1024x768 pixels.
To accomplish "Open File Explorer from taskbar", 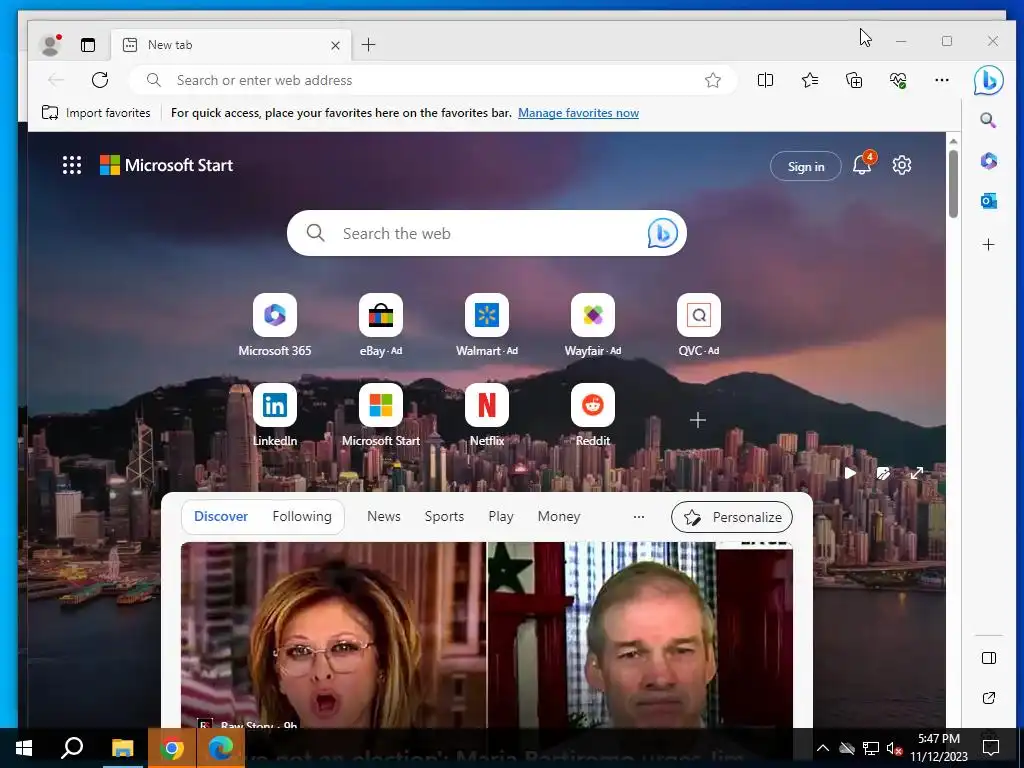I will pos(122,748).
